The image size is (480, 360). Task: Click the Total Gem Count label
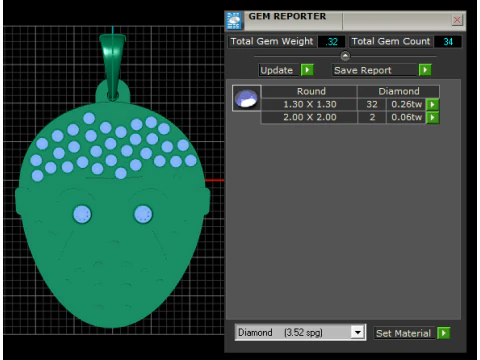tap(391, 42)
